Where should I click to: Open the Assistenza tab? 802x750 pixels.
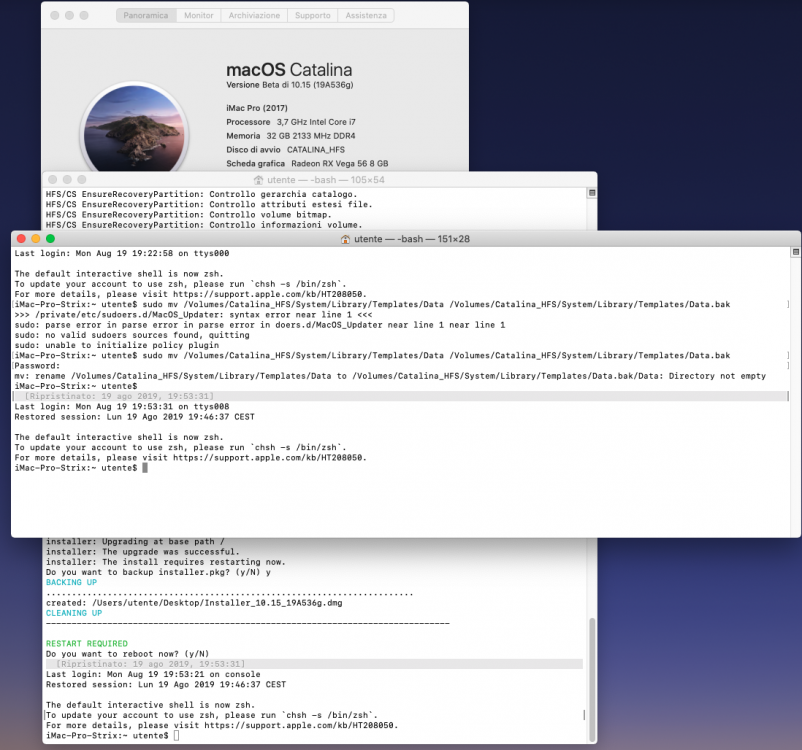[366, 15]
